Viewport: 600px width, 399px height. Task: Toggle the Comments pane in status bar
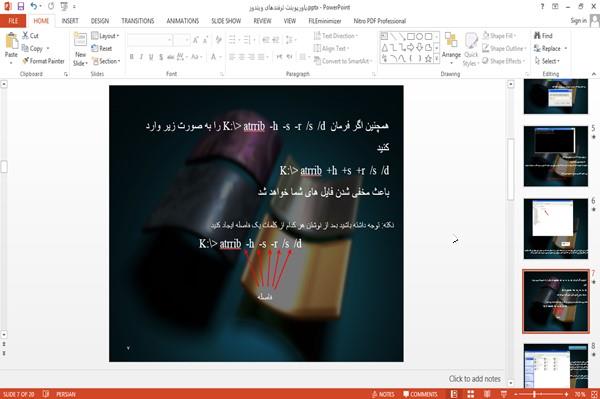(x=420, y=394)
